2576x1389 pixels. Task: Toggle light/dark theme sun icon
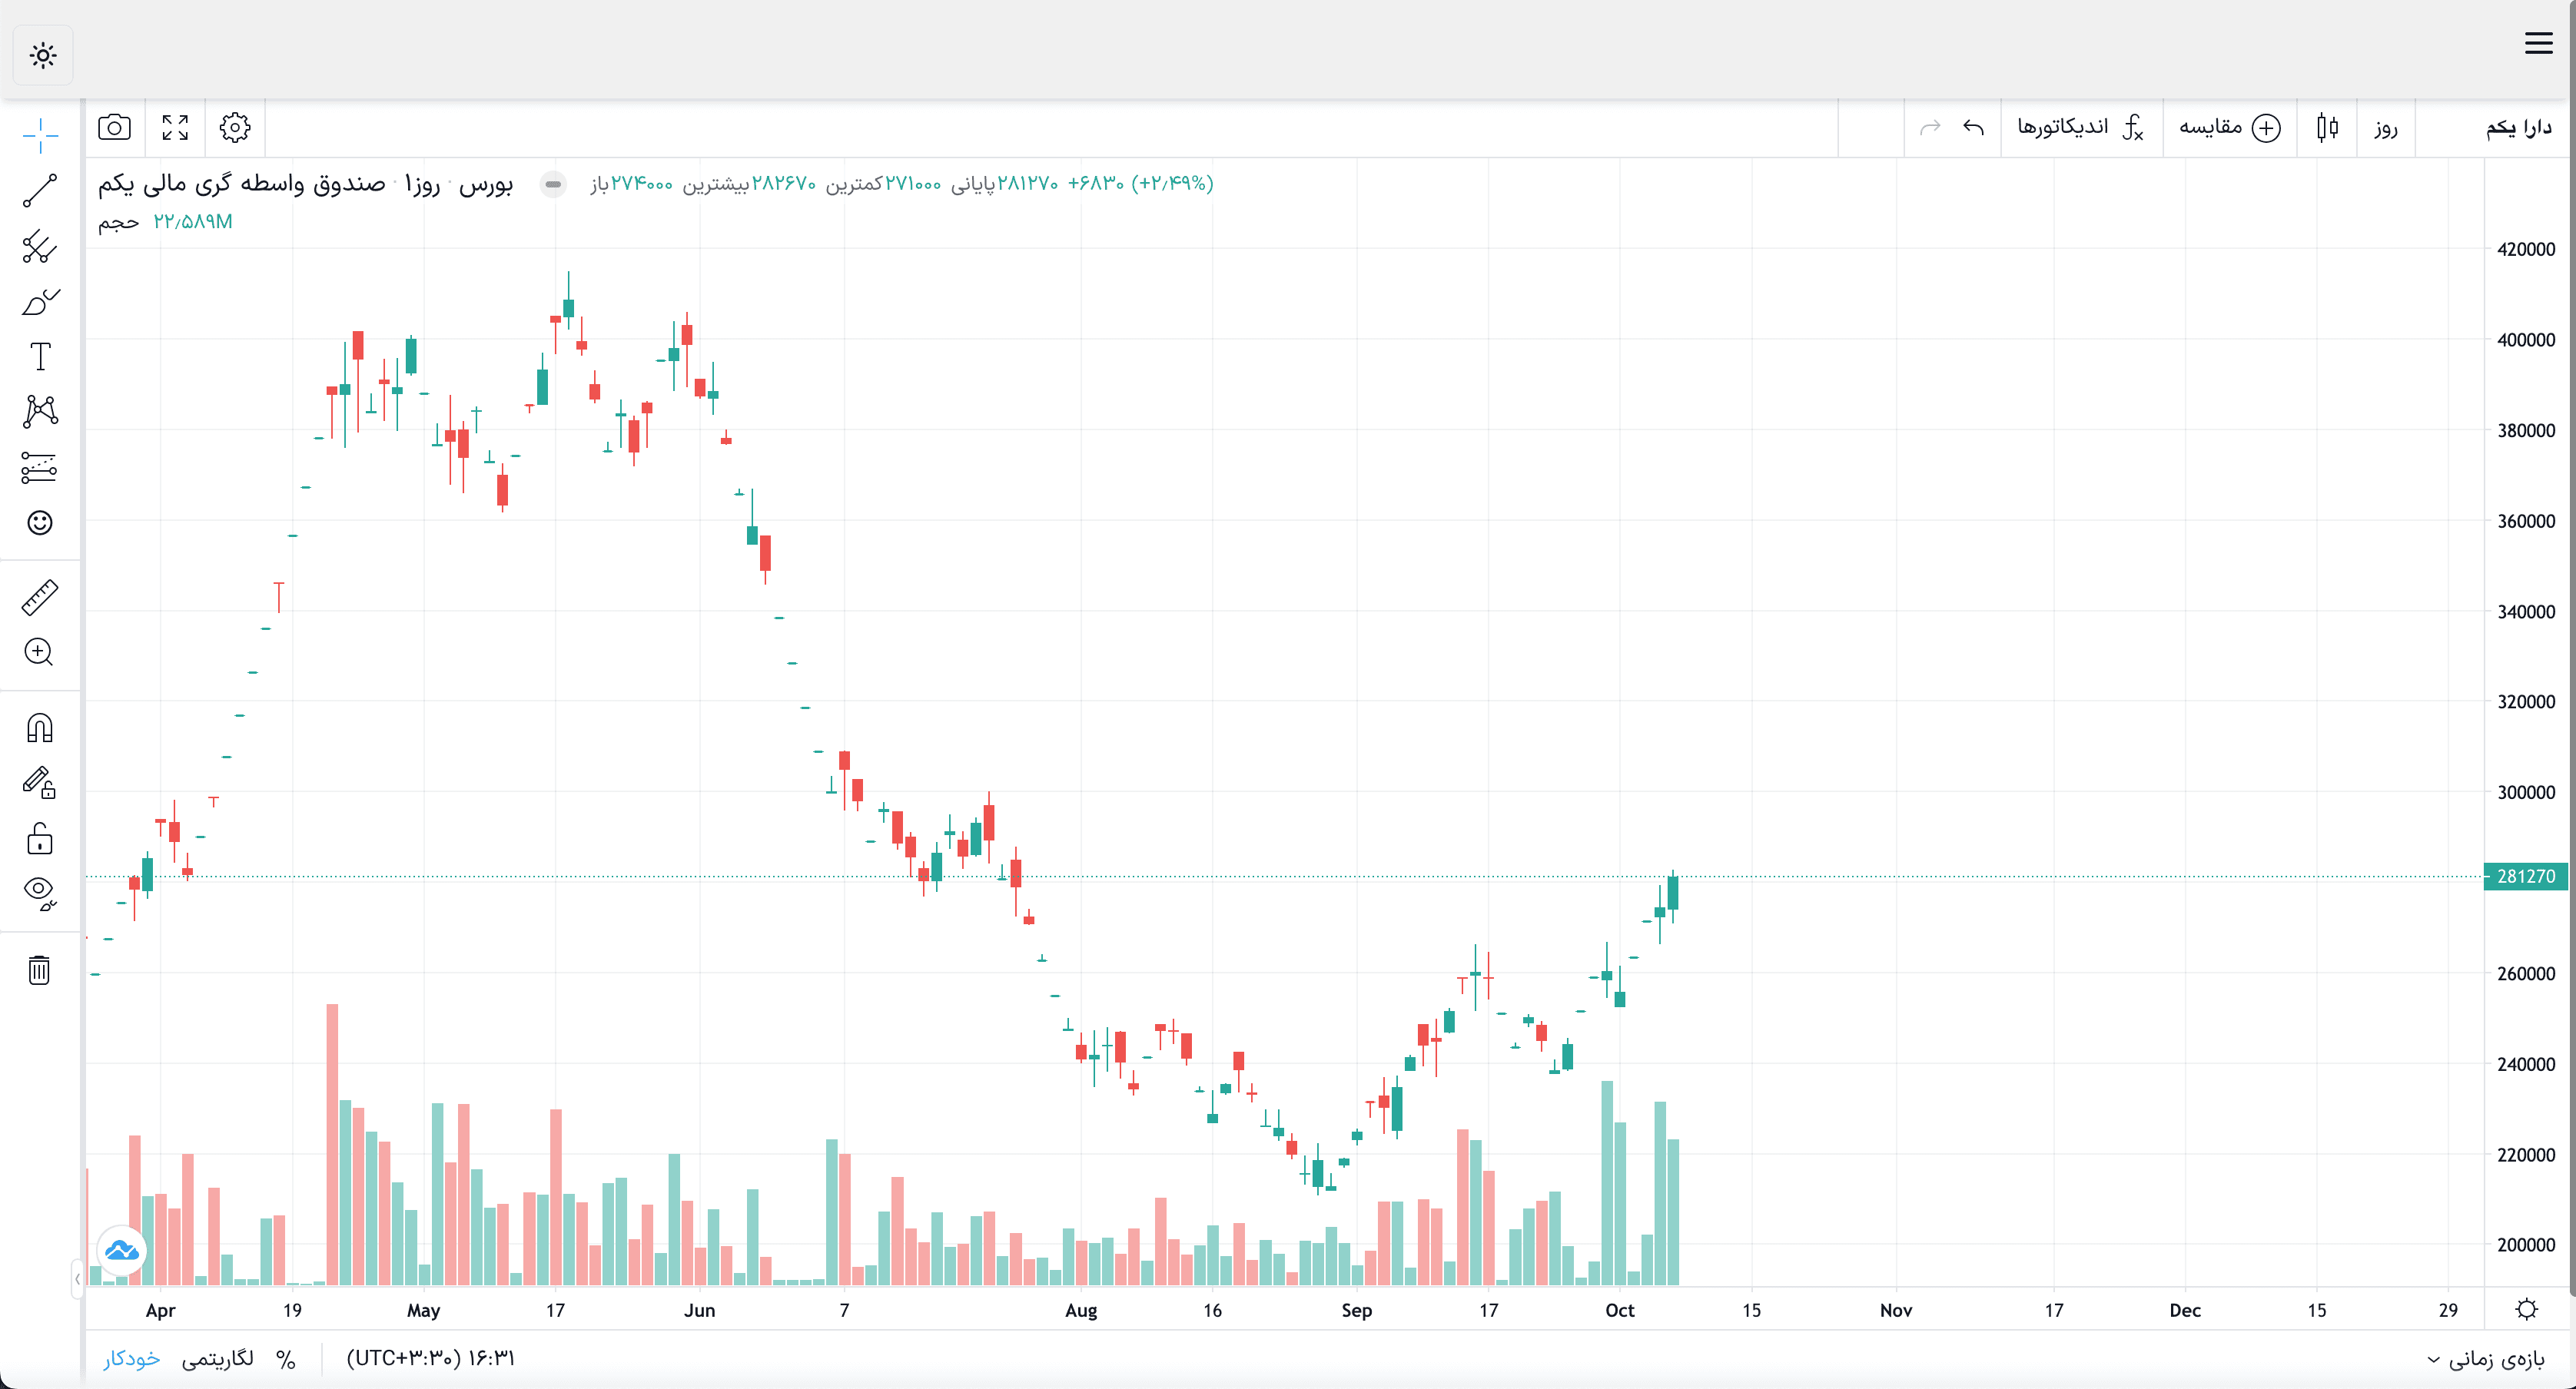click(43, 55)
